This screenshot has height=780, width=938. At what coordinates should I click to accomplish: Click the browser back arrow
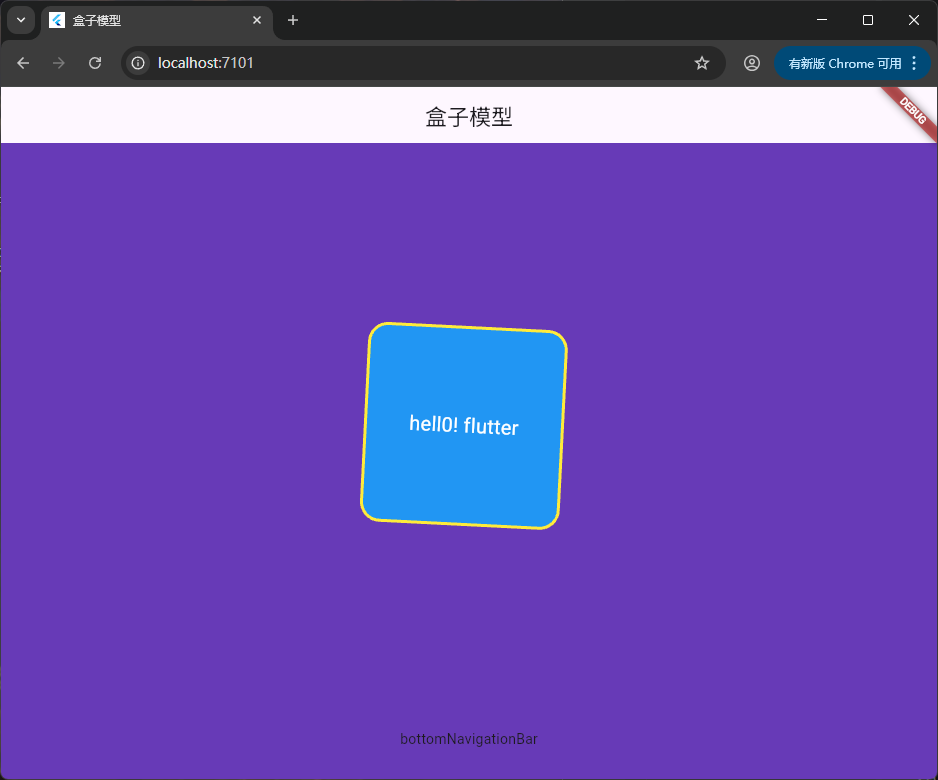click(23, 63)
